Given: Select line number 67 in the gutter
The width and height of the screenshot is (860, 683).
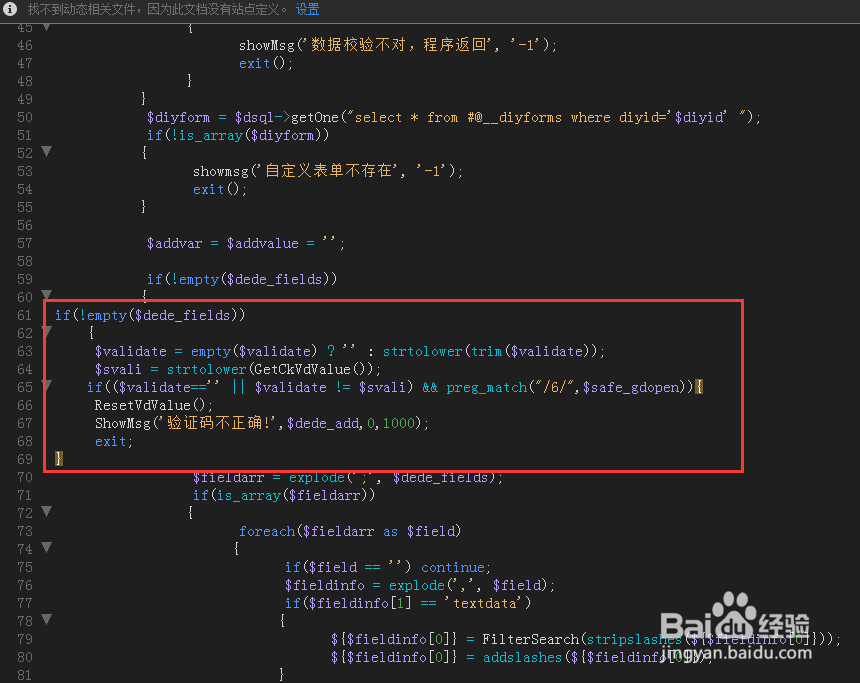Looking at the screenshot, I should coord(25,423).
